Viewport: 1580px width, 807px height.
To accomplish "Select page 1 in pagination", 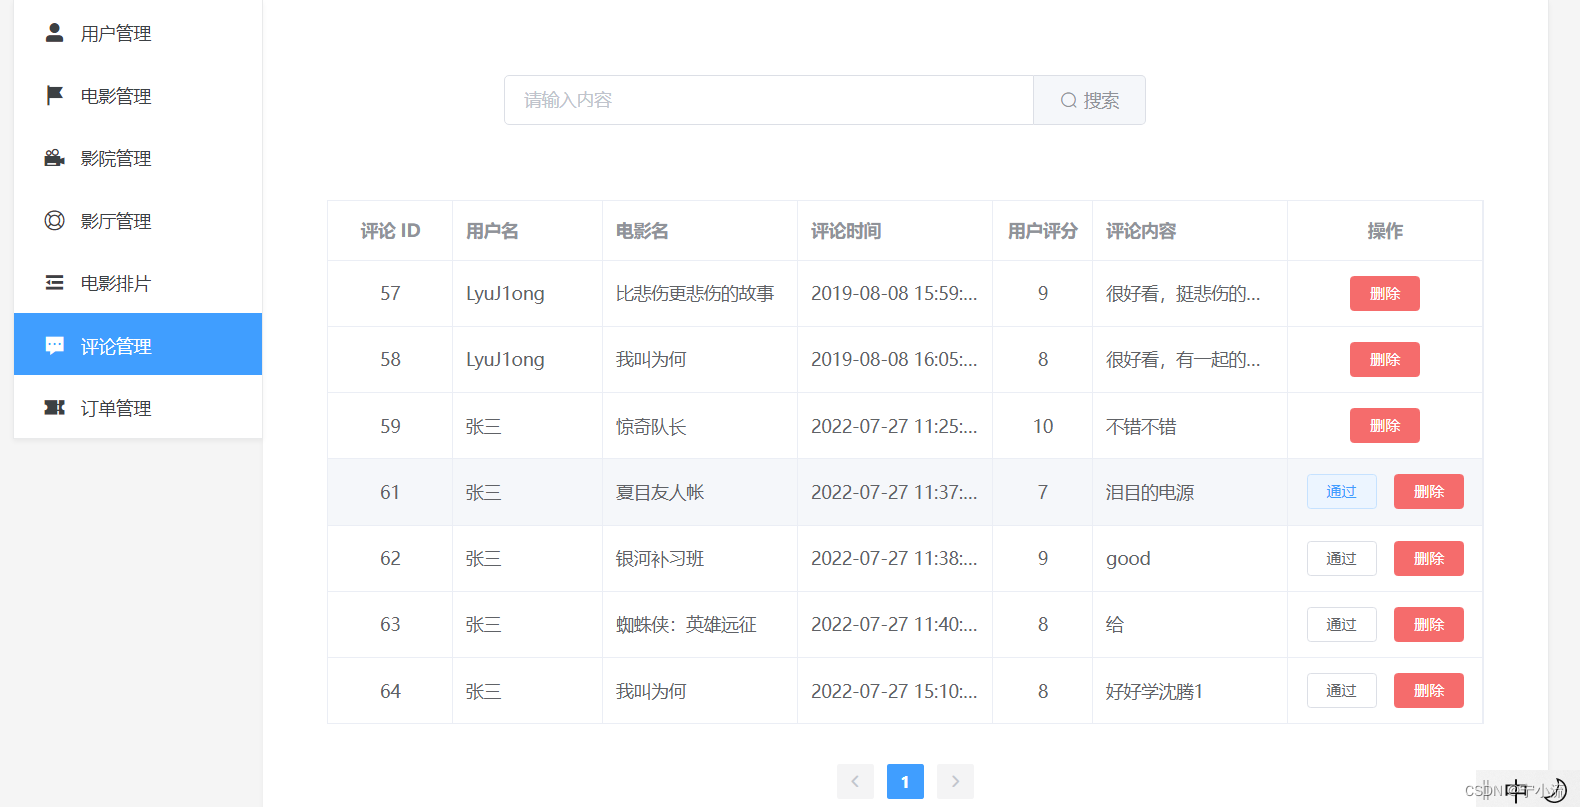I will click(905, 781).
